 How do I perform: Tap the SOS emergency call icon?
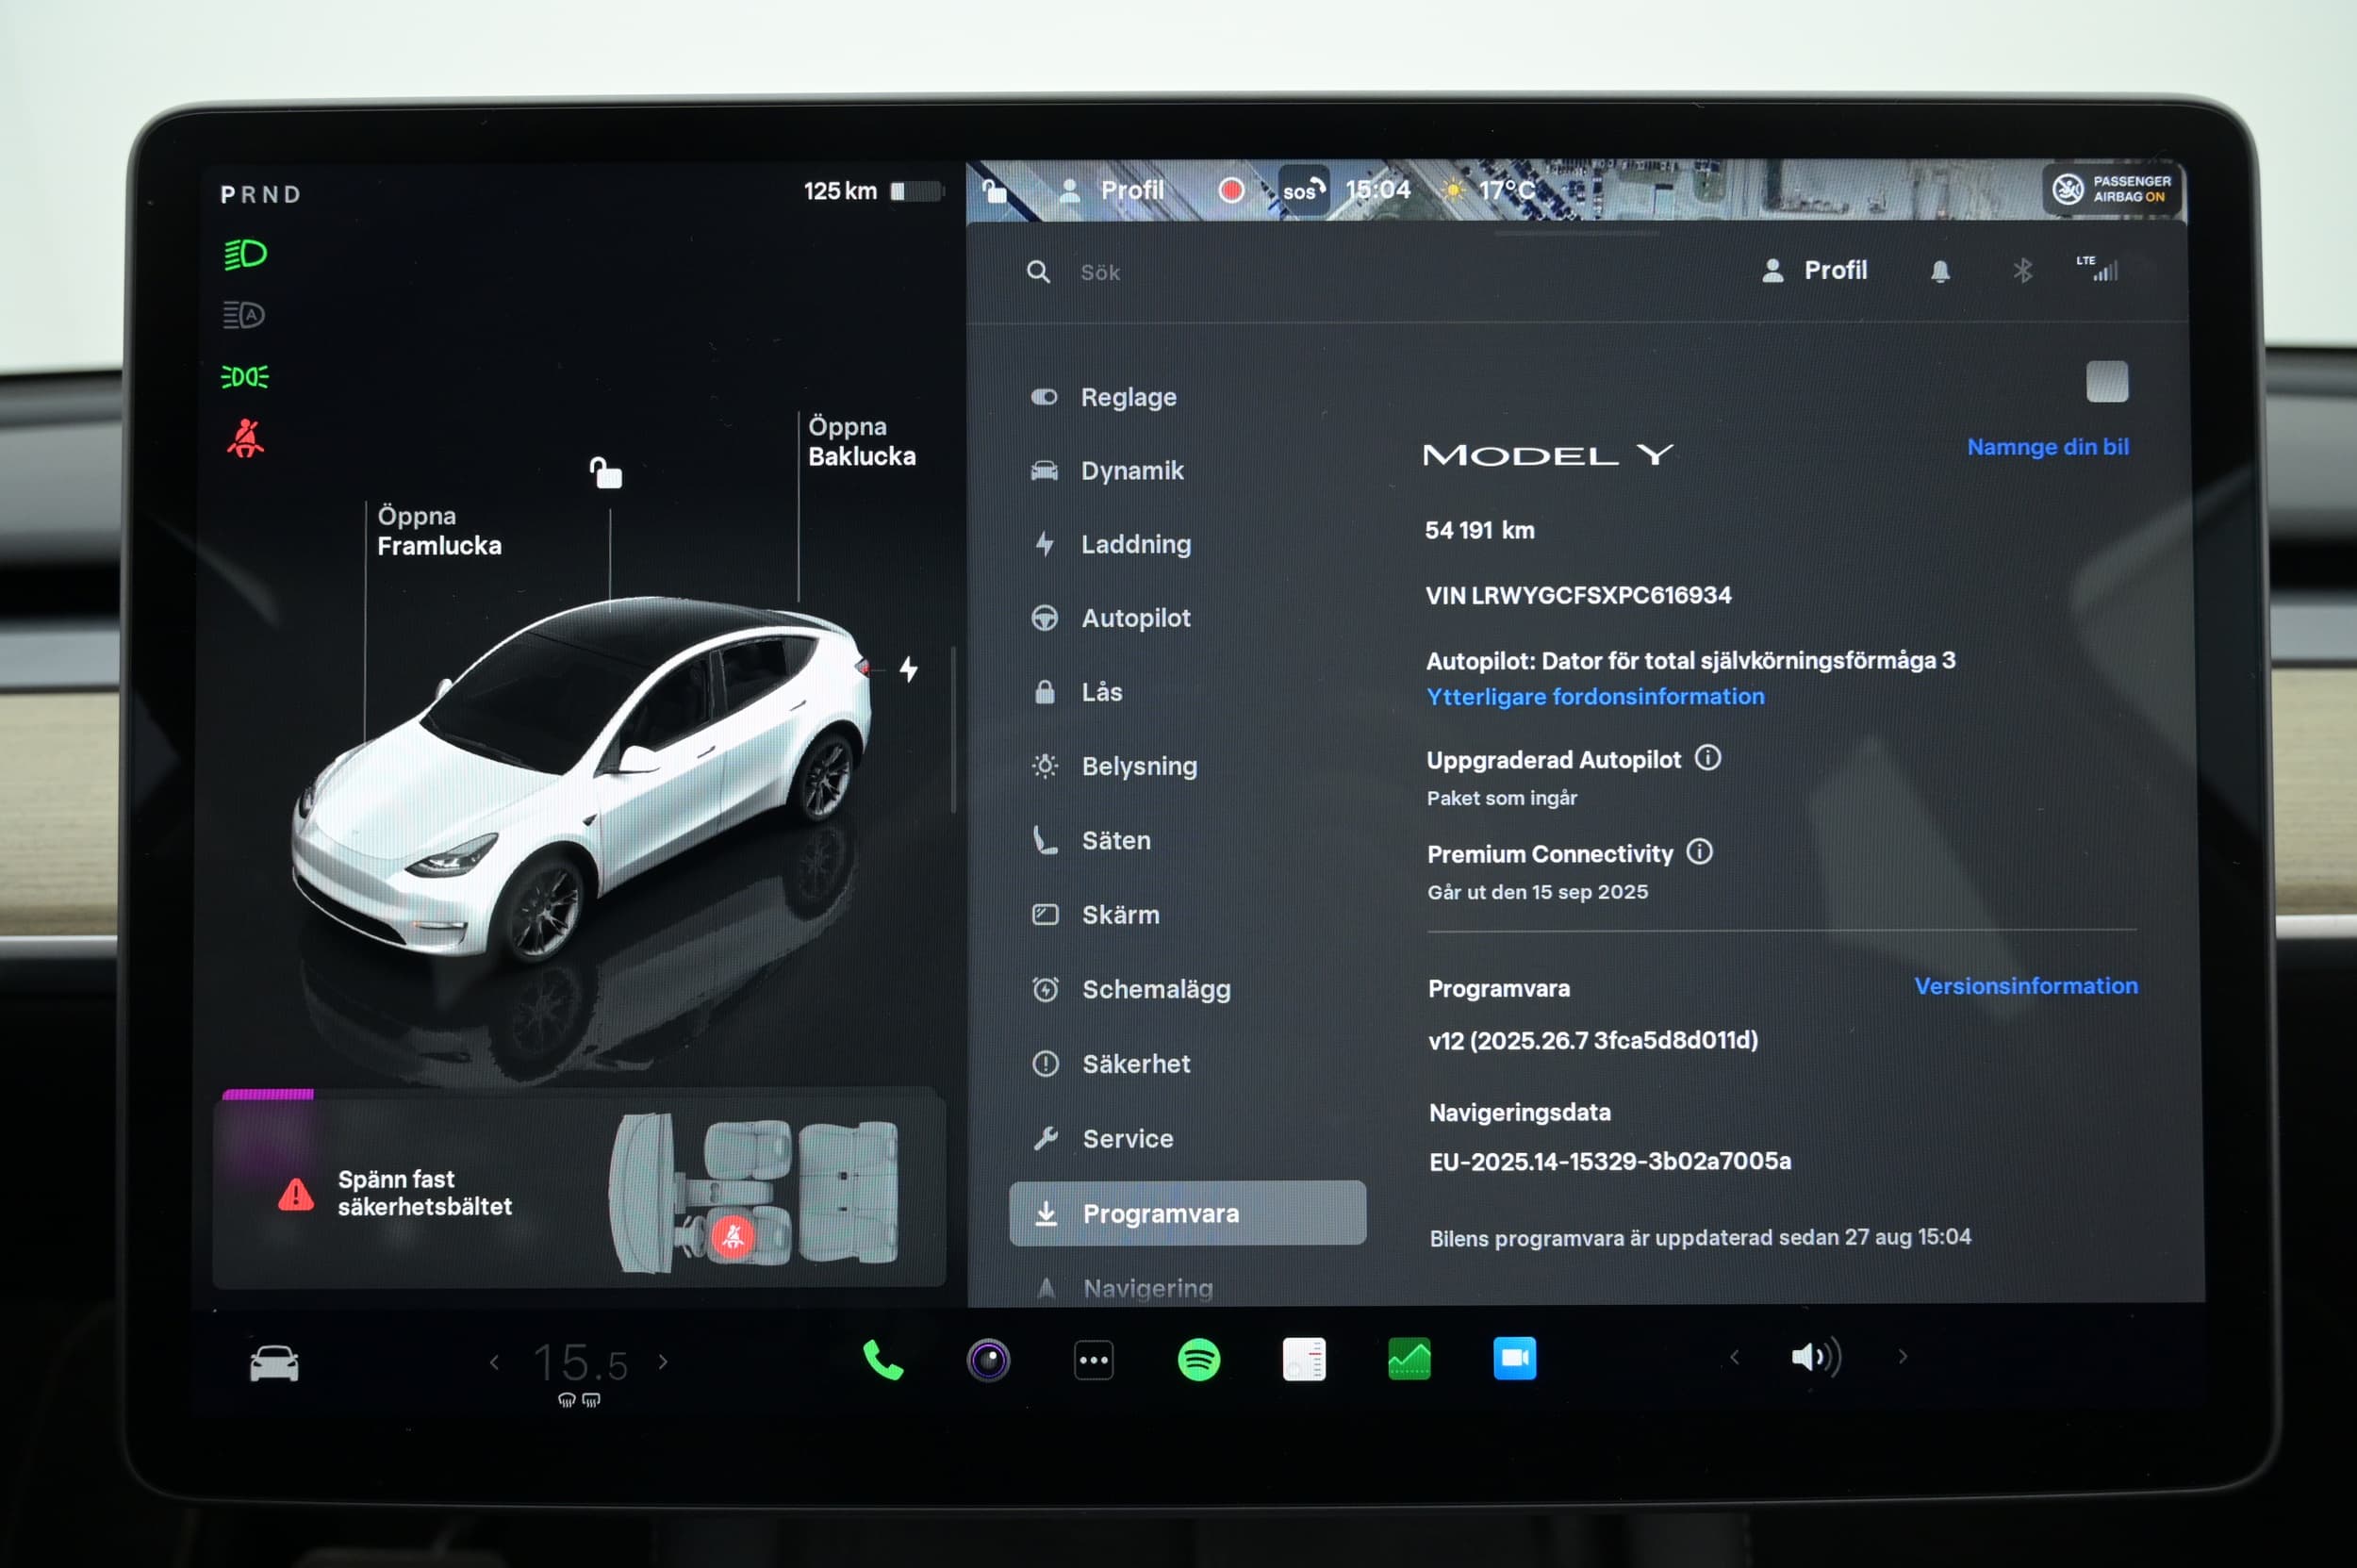(x=1304, y=190)
